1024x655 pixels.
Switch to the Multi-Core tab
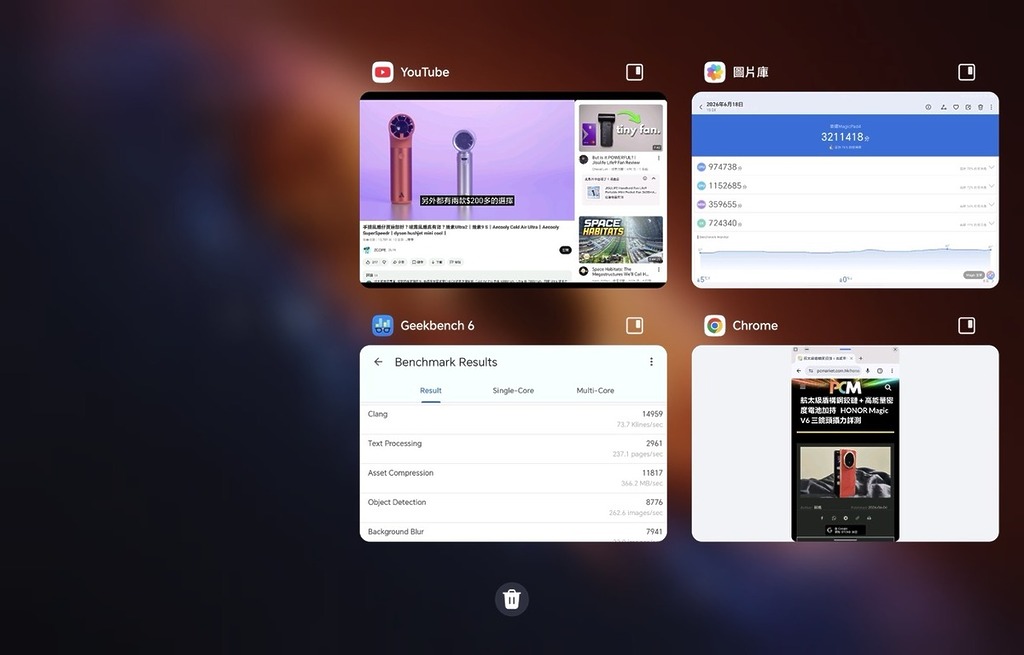(x=595, y=391)
